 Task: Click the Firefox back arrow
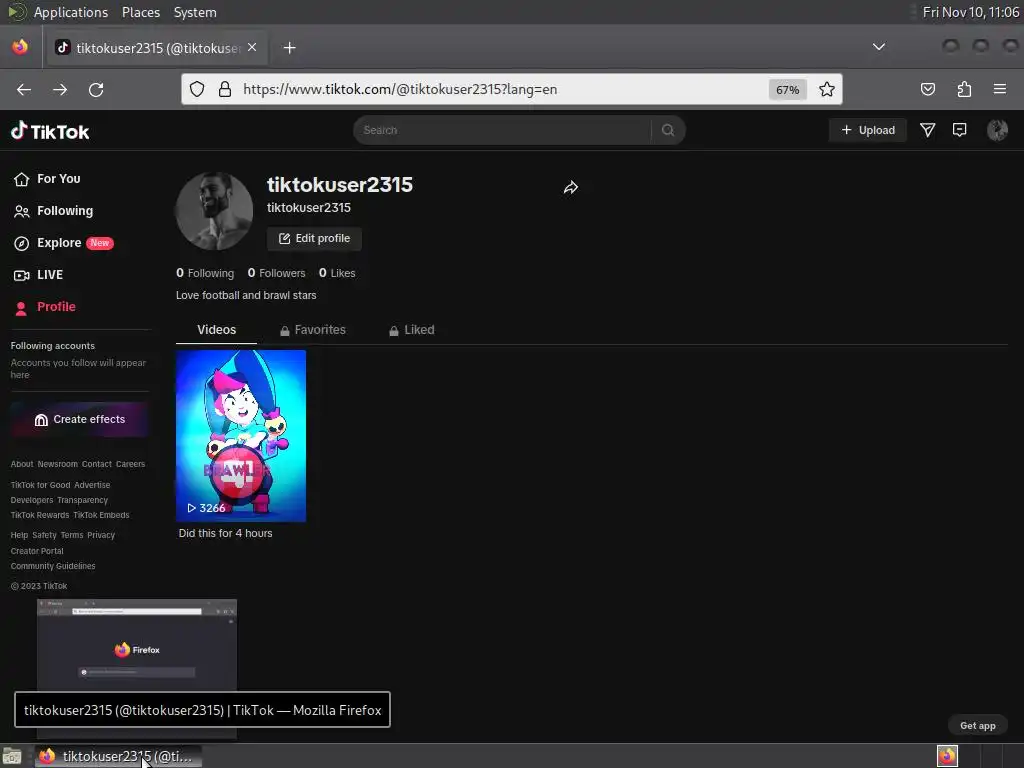pyautogui.click(x=24, y=89)
